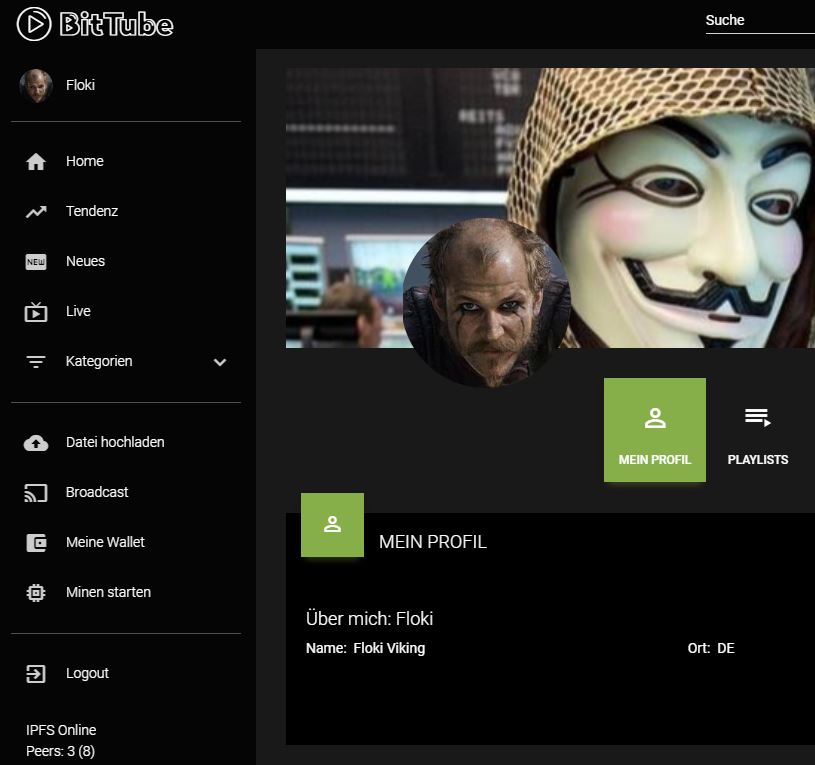815x765 pixels.
Task: Open the Live menu label
Action: [78, 311]
